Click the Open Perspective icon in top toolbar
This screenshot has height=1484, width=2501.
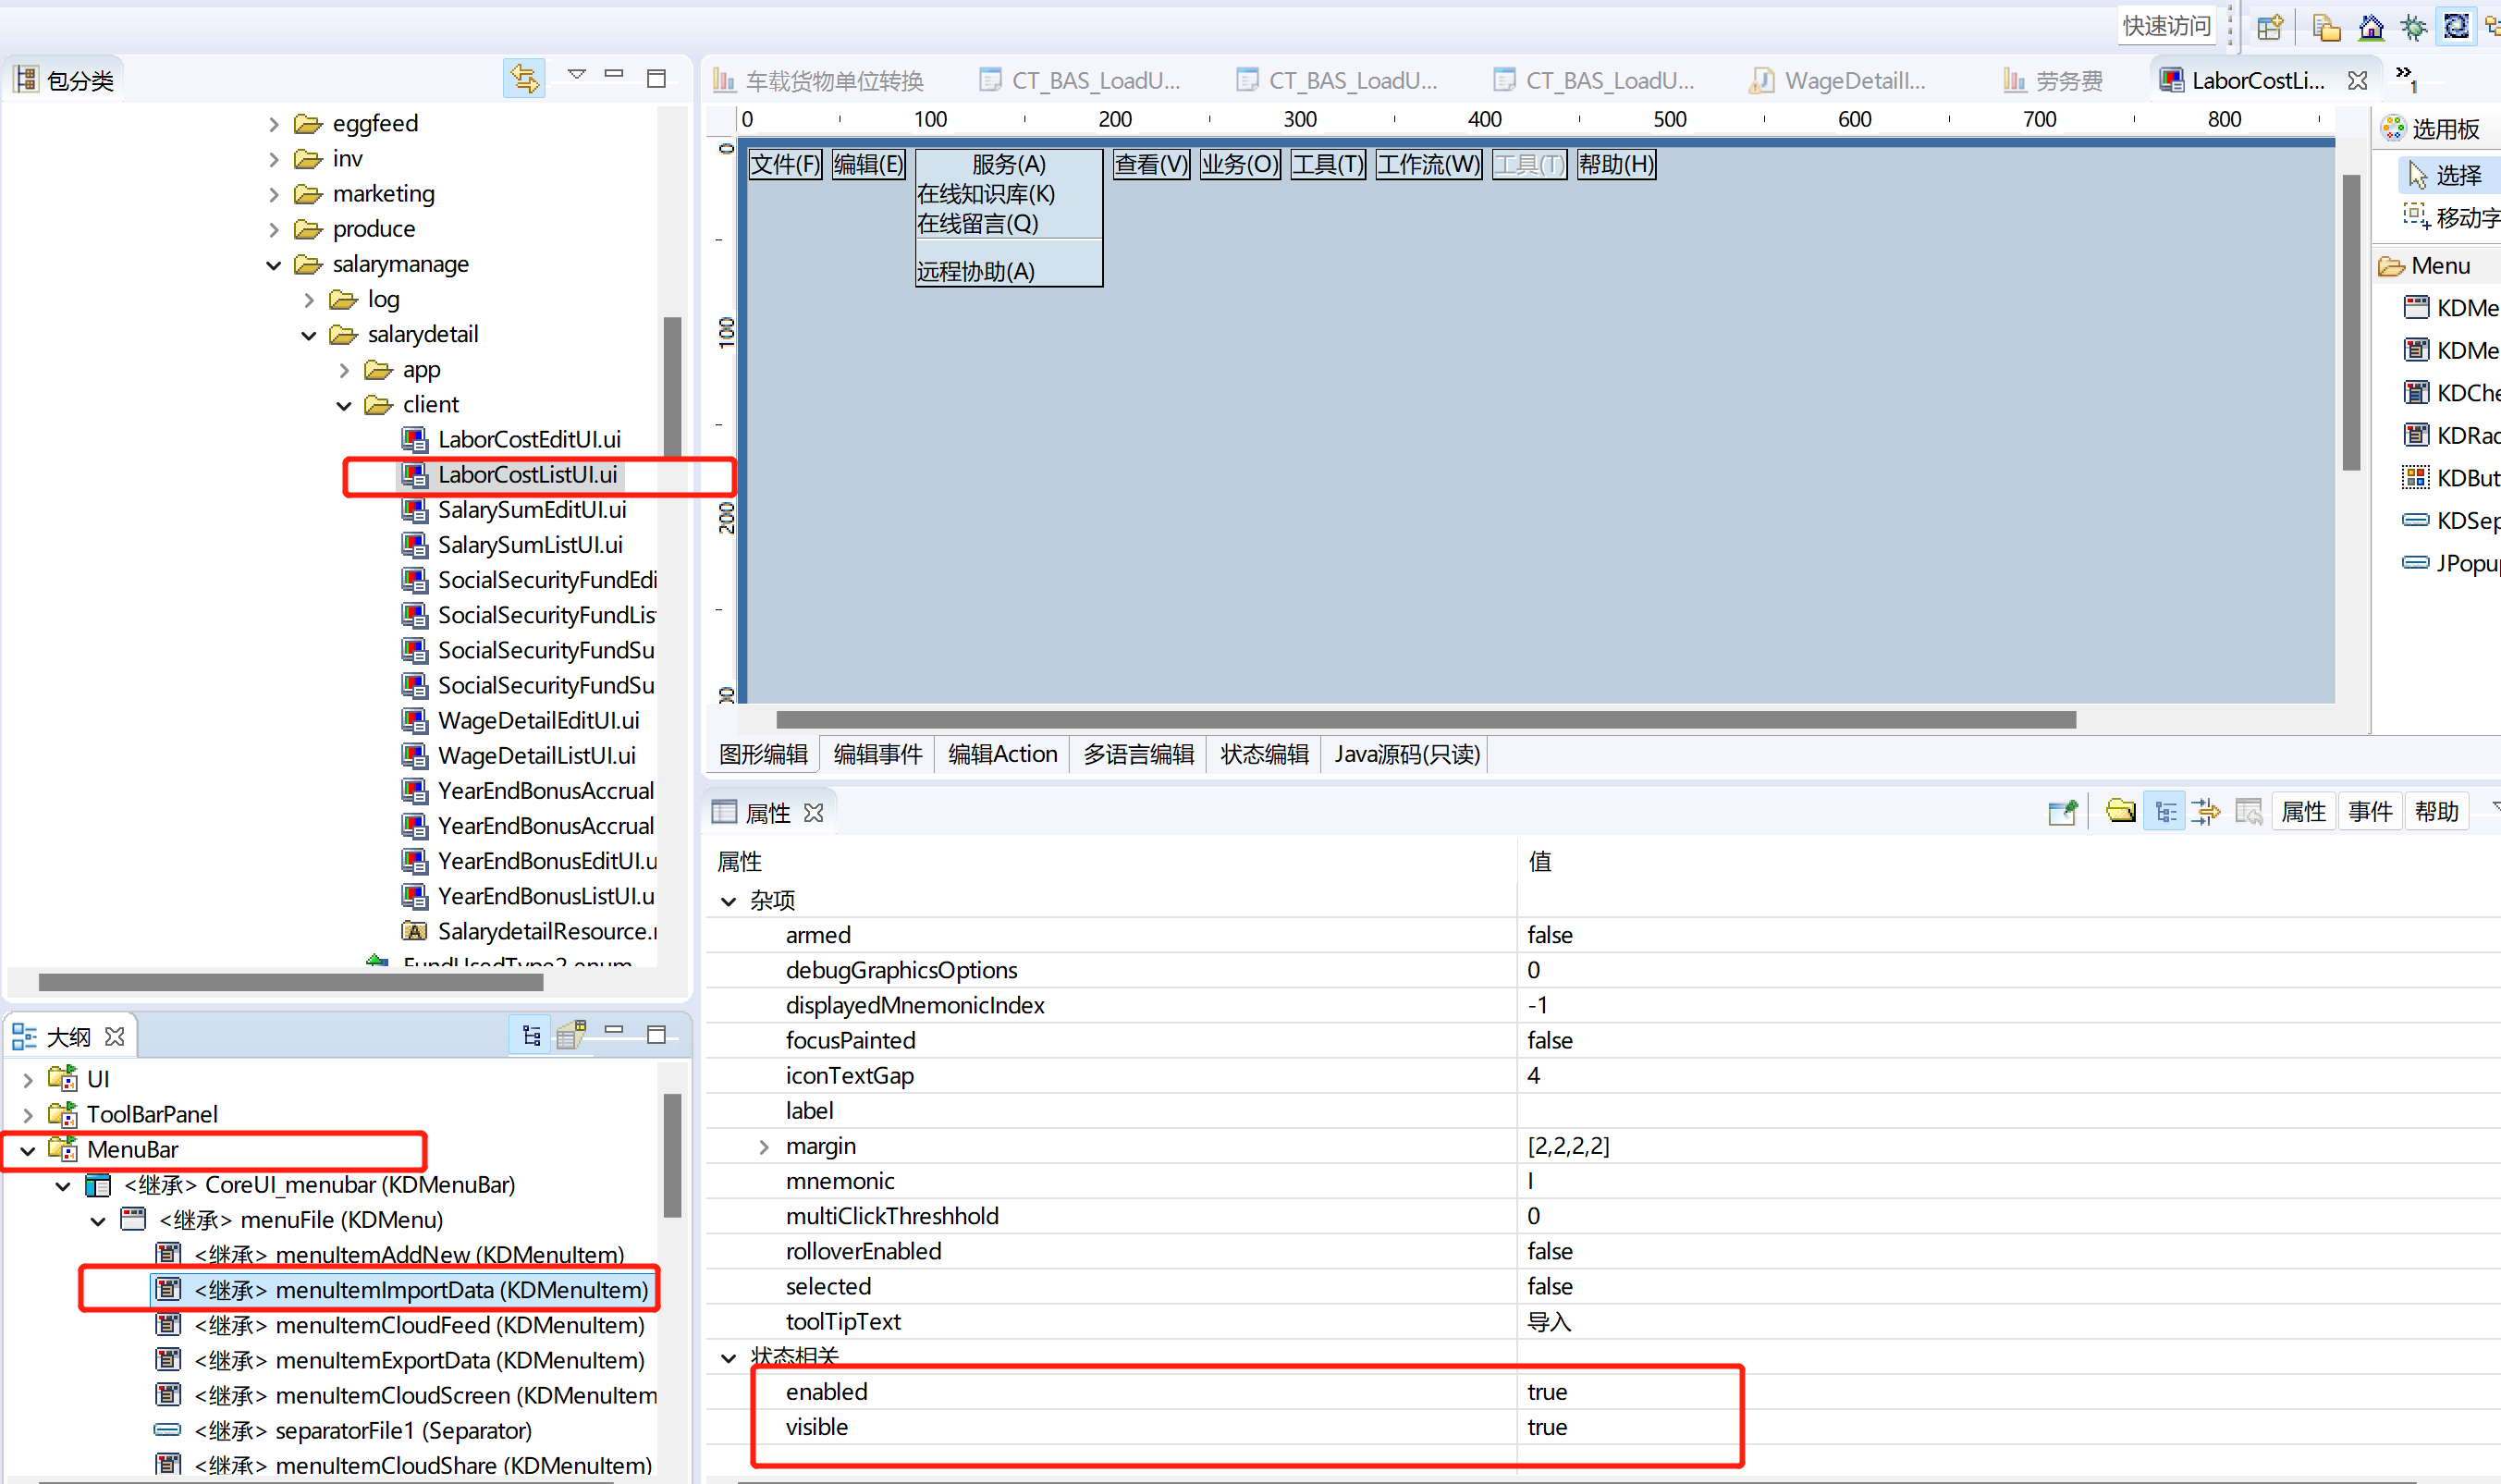[x=2270, y=27]
